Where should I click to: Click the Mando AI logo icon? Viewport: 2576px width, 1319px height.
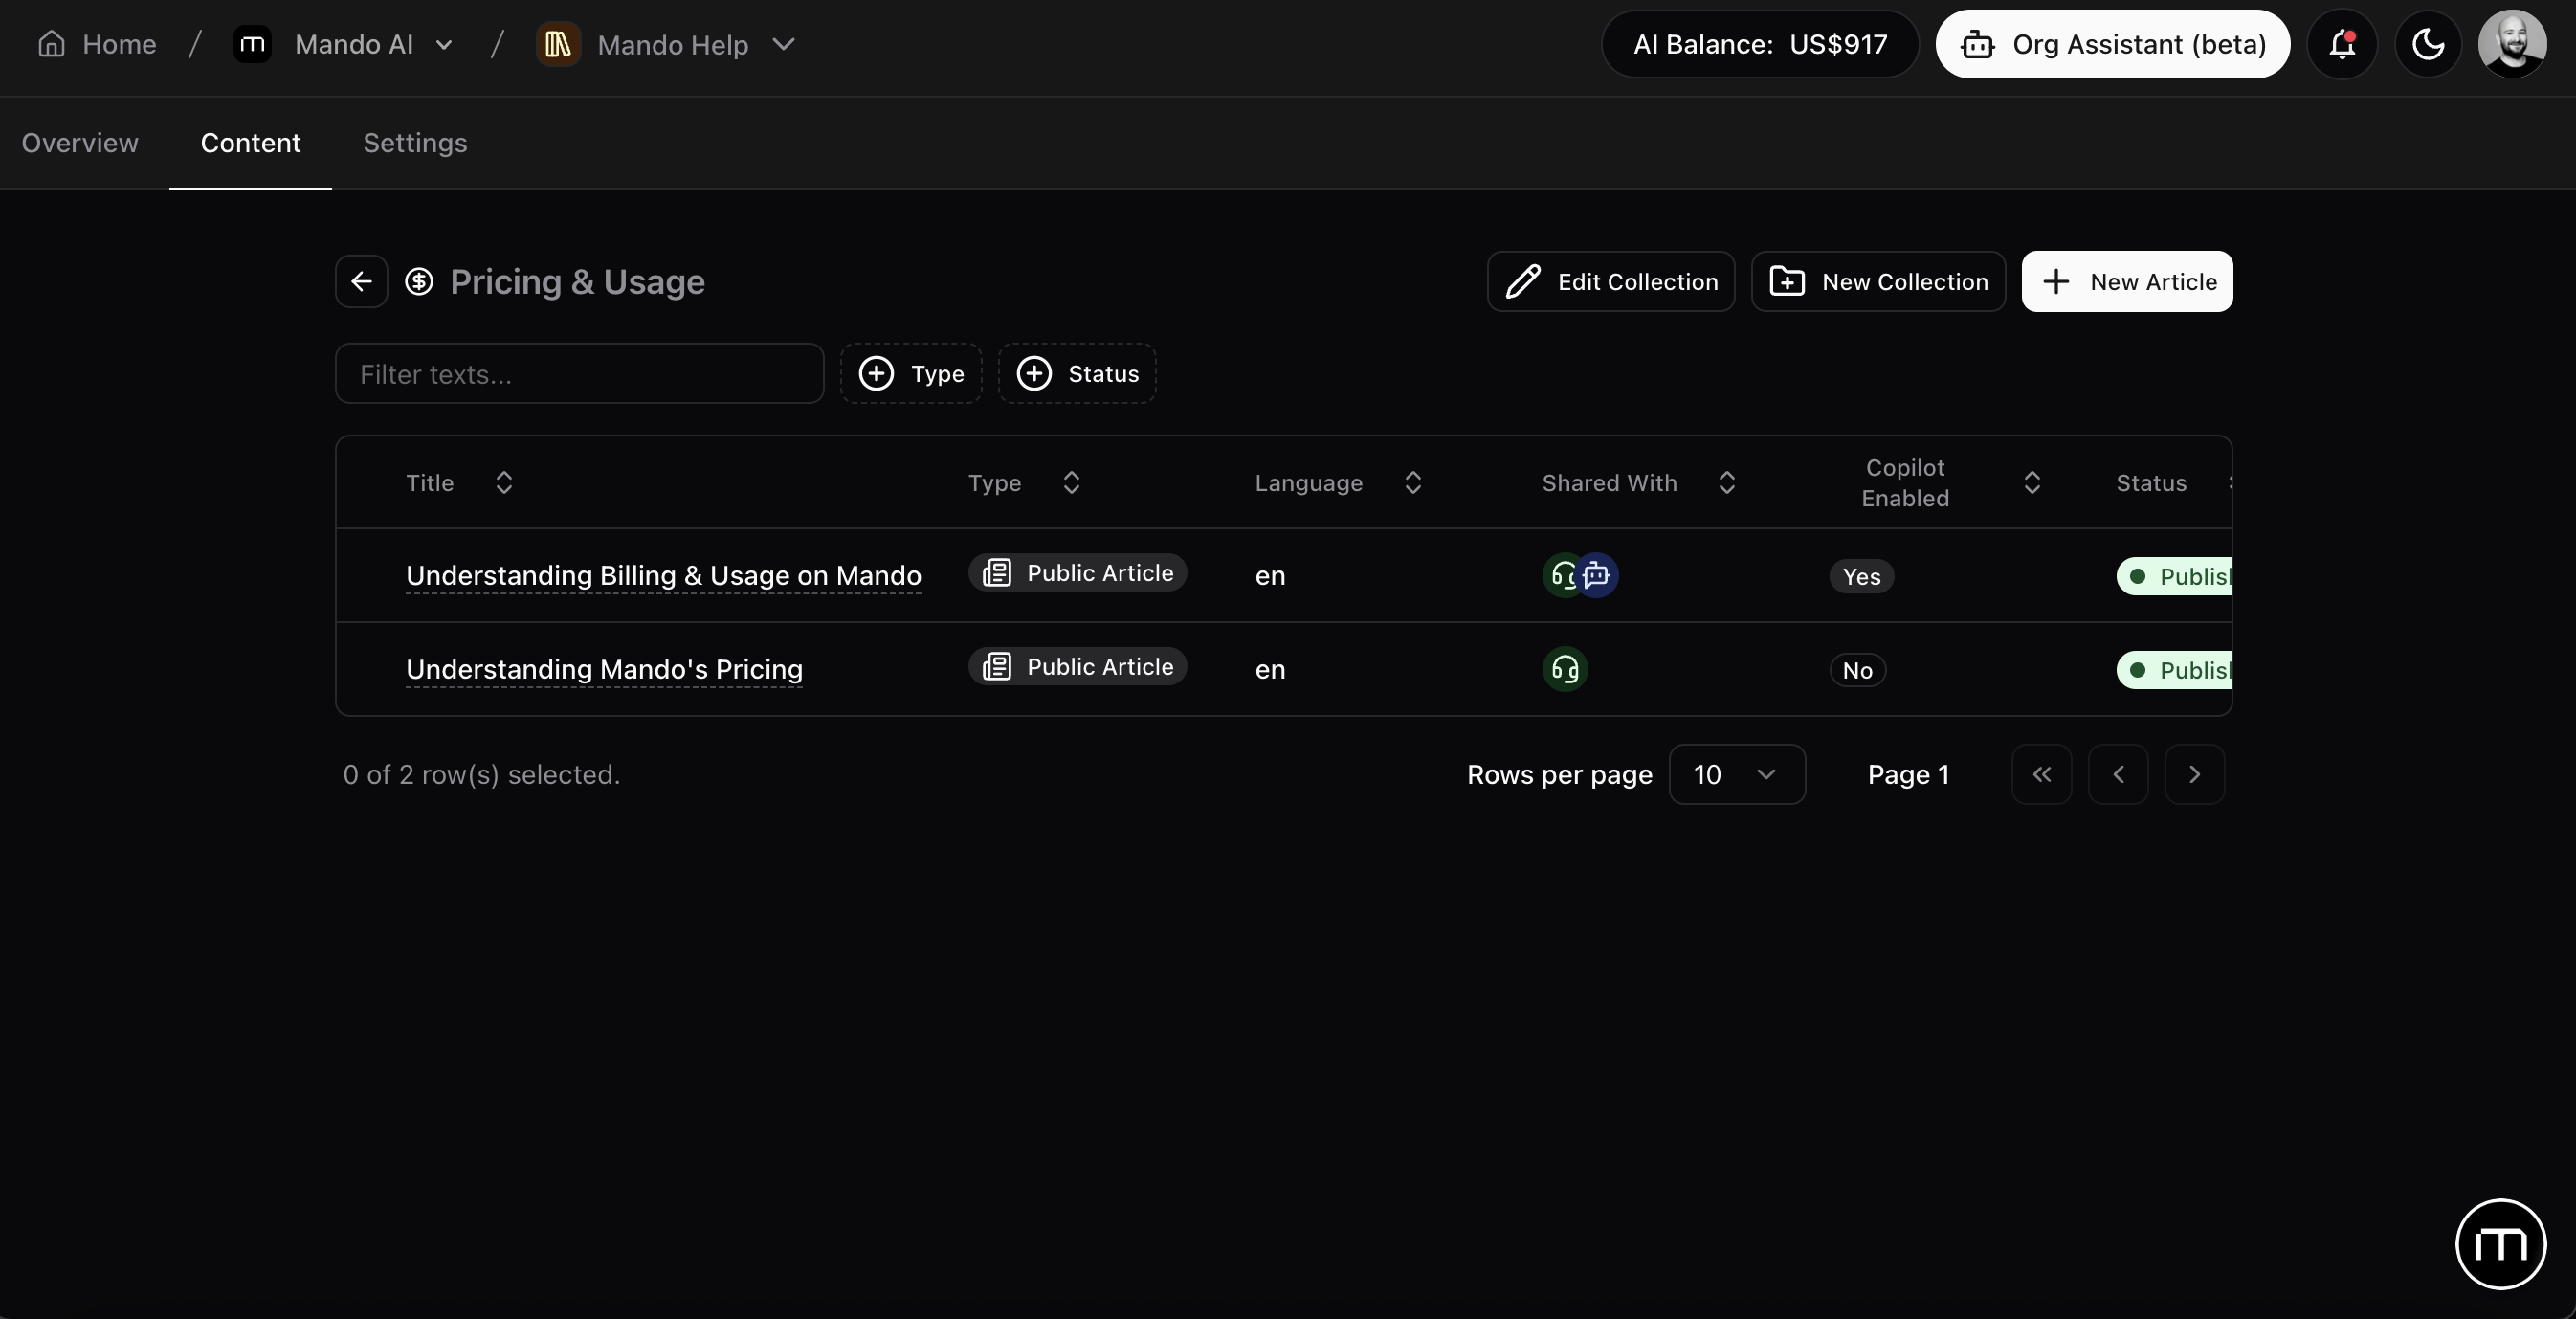[x=252, y=44]
